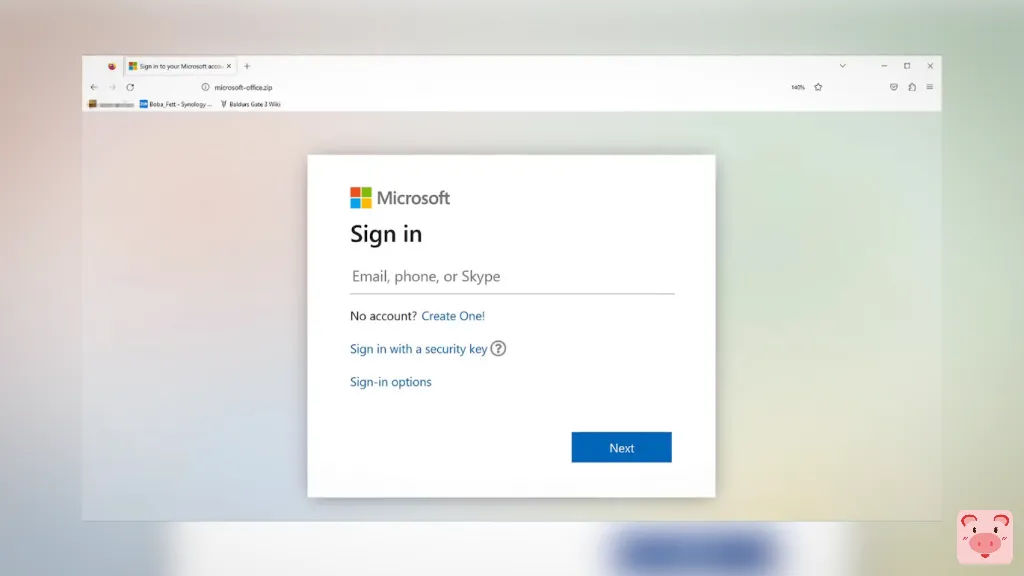This screenshot has width=1024, height=576.
Task: Reload the page with the refresh icon
Action: point(130,87)
